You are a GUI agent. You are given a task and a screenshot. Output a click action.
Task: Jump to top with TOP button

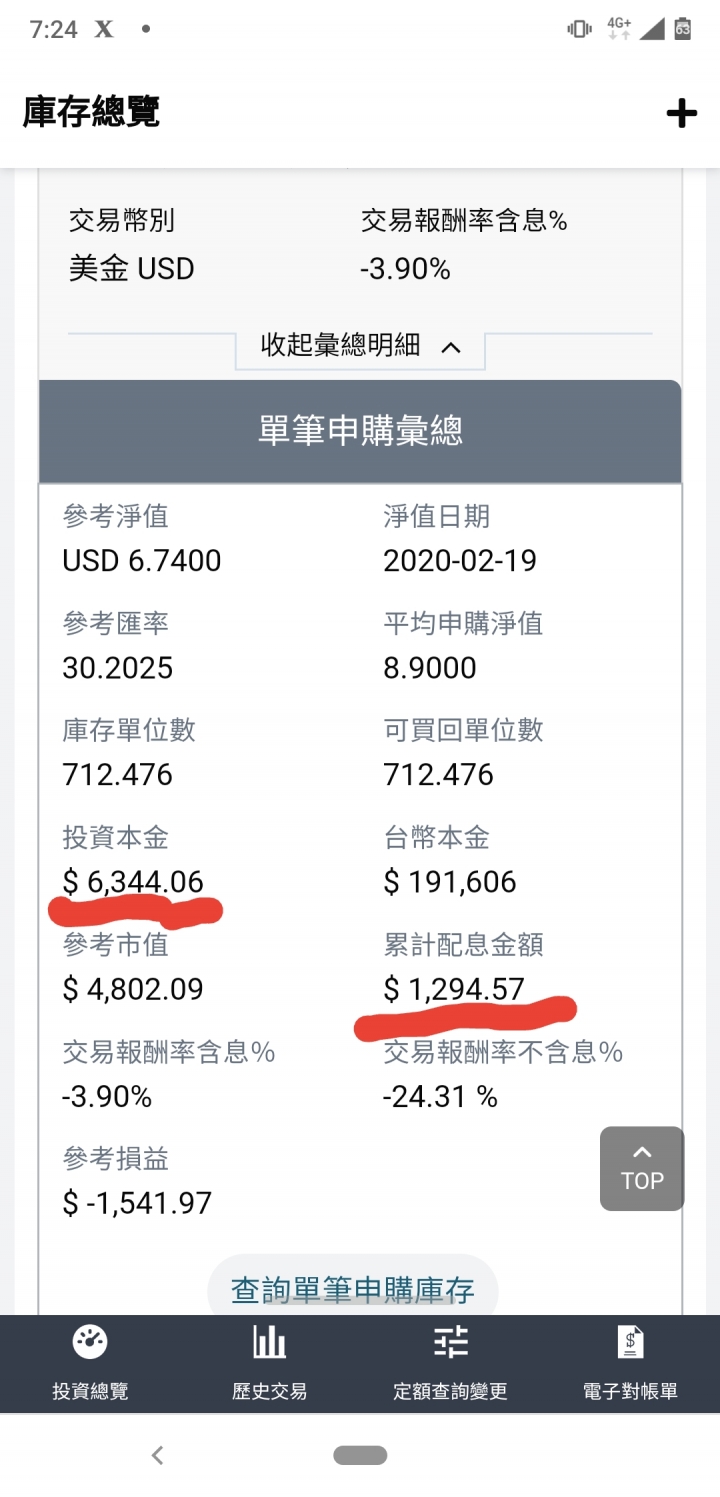[x=642, y=1169]
